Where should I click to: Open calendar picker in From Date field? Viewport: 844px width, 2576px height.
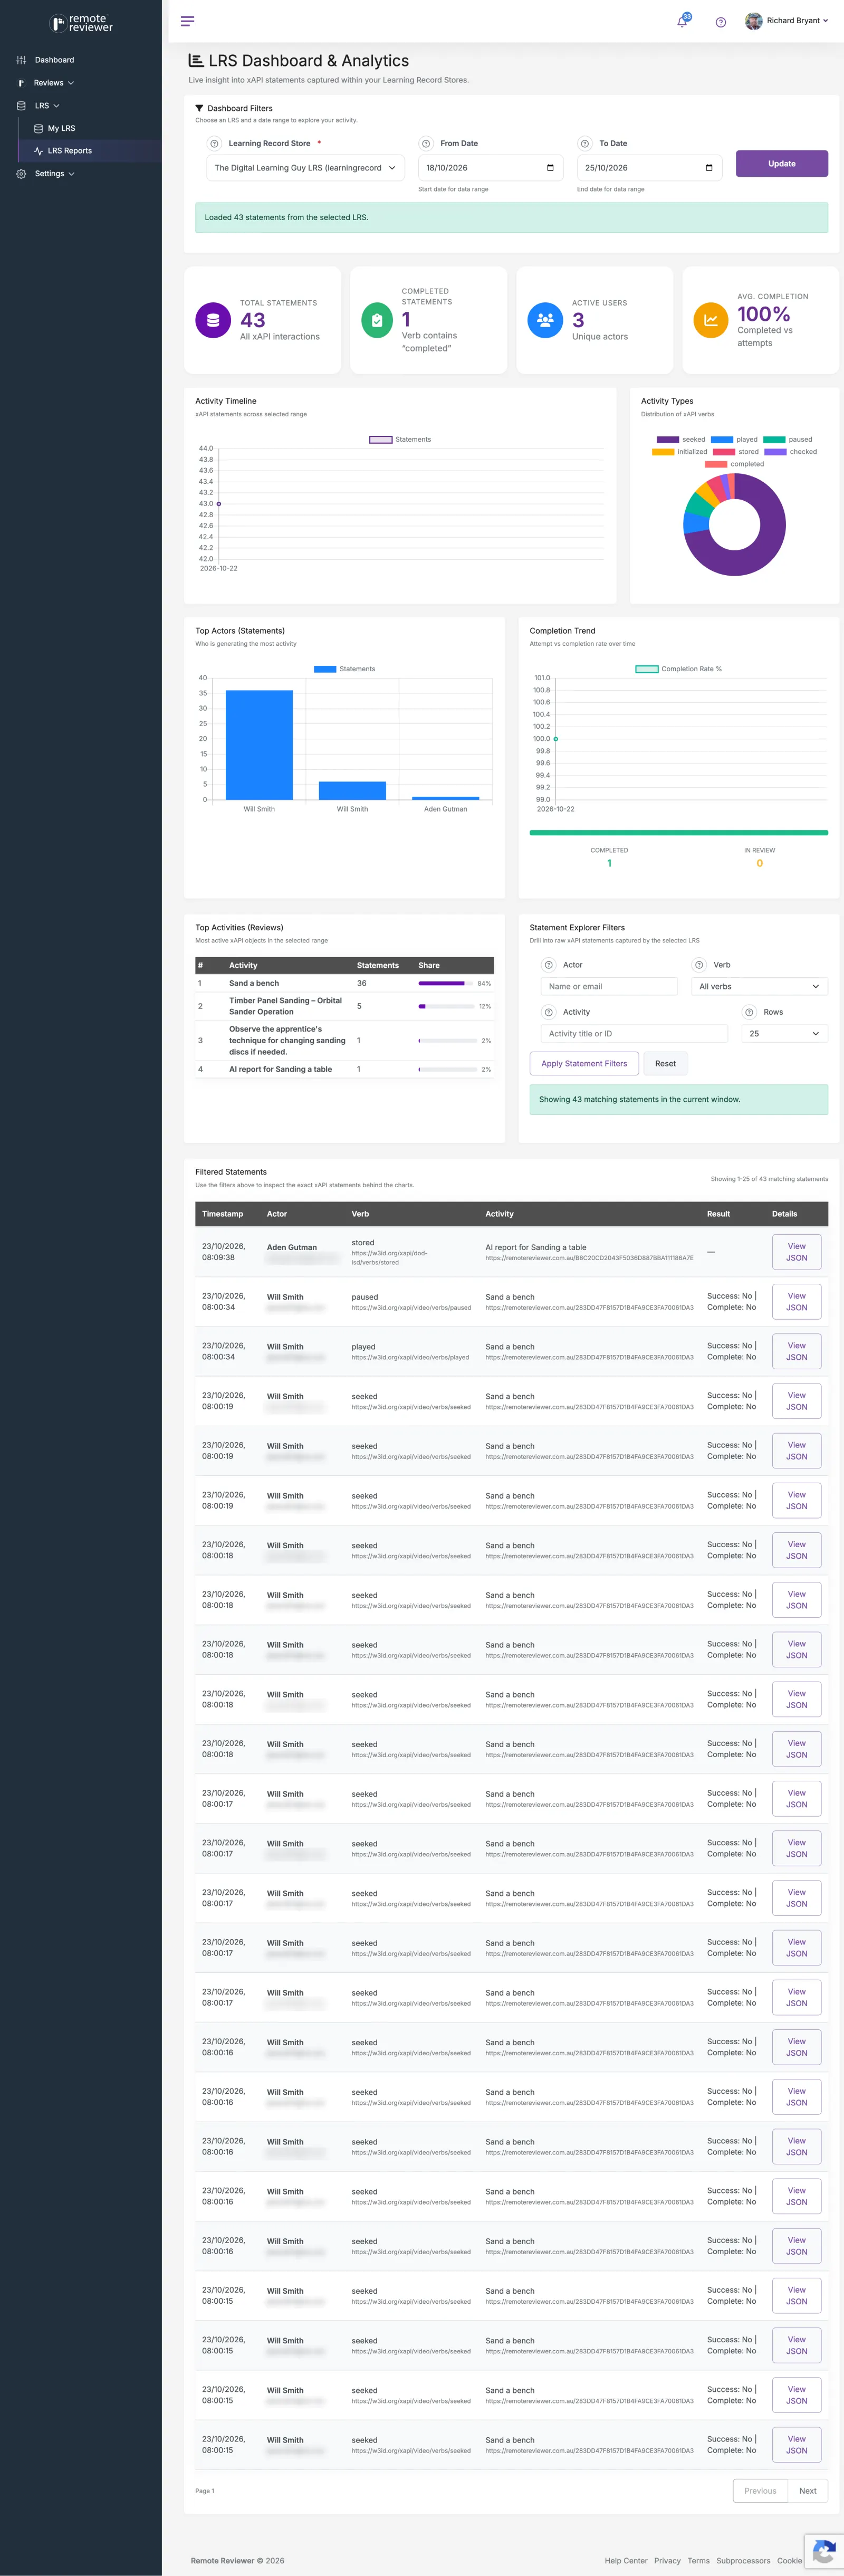[x=550, y=168]
